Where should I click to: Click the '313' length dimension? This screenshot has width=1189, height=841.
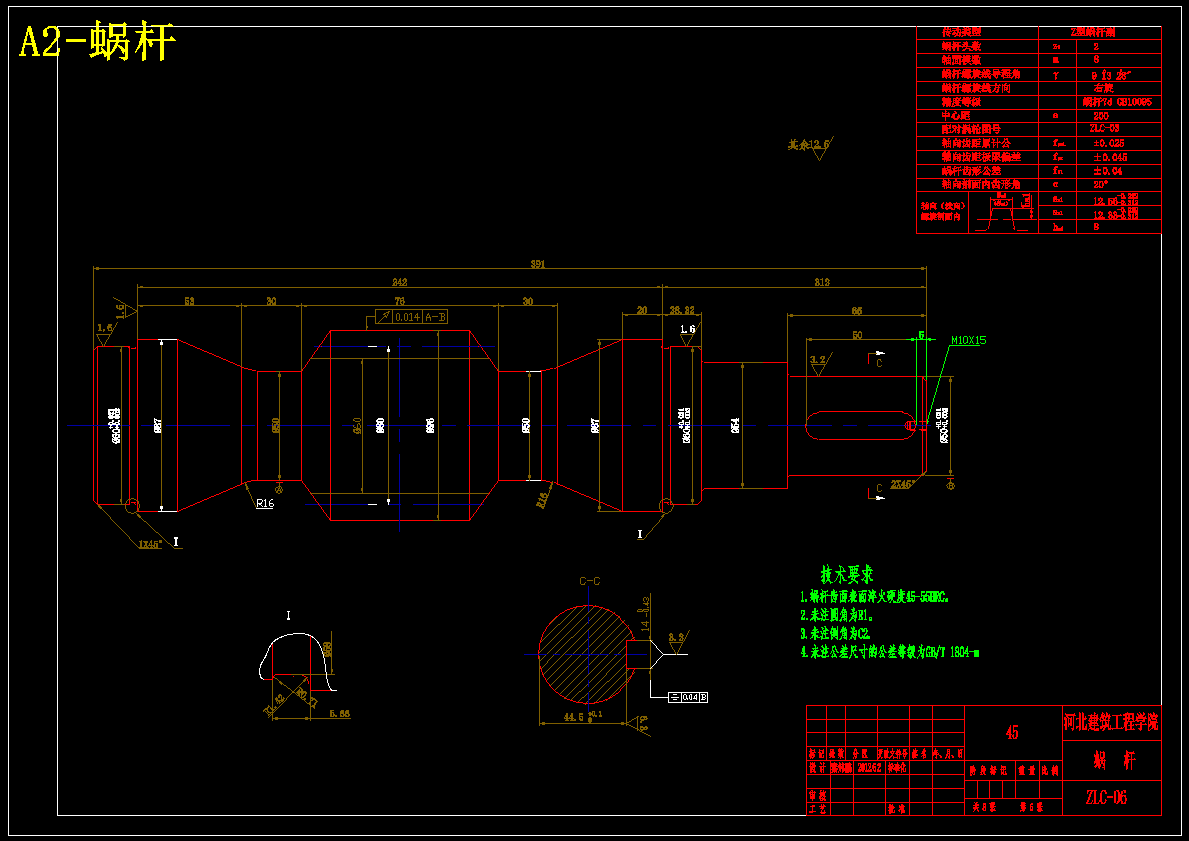tap(822, 282)
